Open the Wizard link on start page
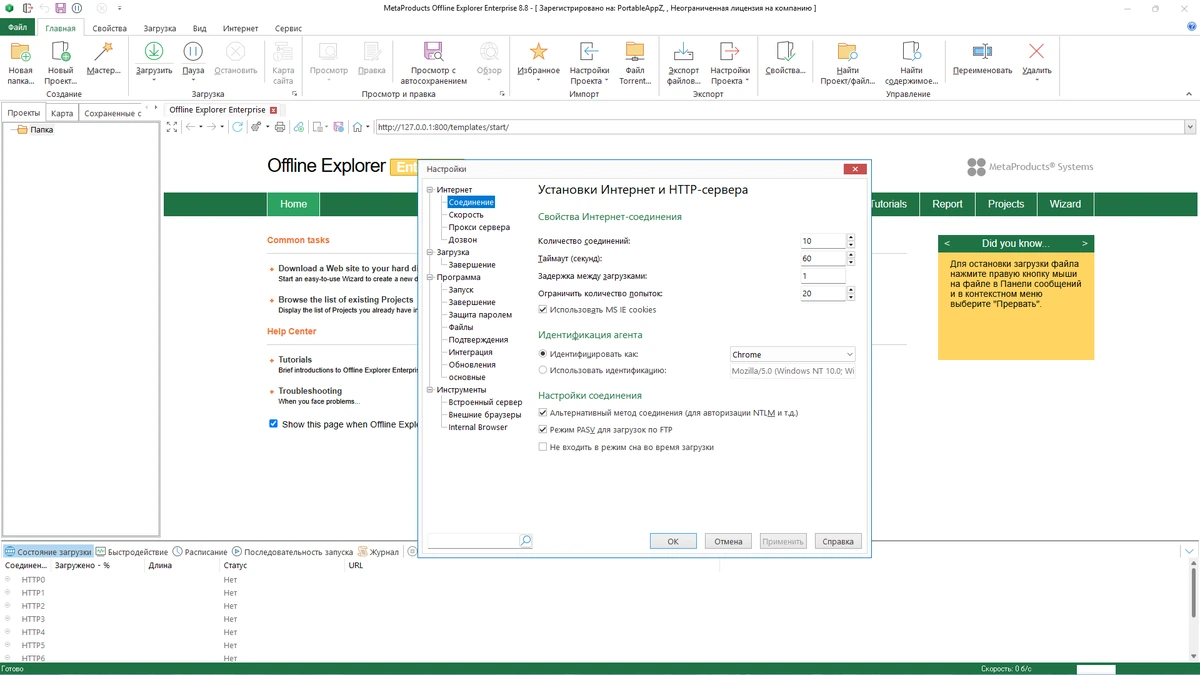The width and height of the screenshot is (1200, 675). [1065, 204]
